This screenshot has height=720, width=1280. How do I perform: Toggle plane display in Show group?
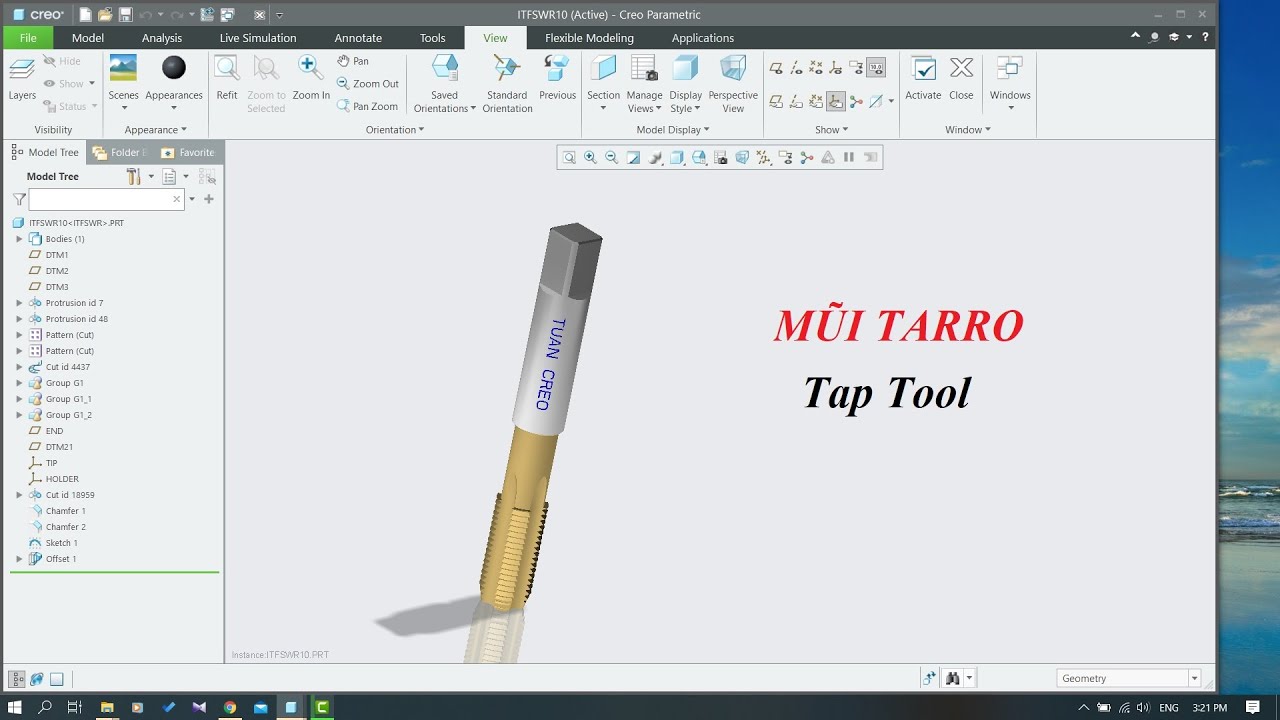[776, 68]
